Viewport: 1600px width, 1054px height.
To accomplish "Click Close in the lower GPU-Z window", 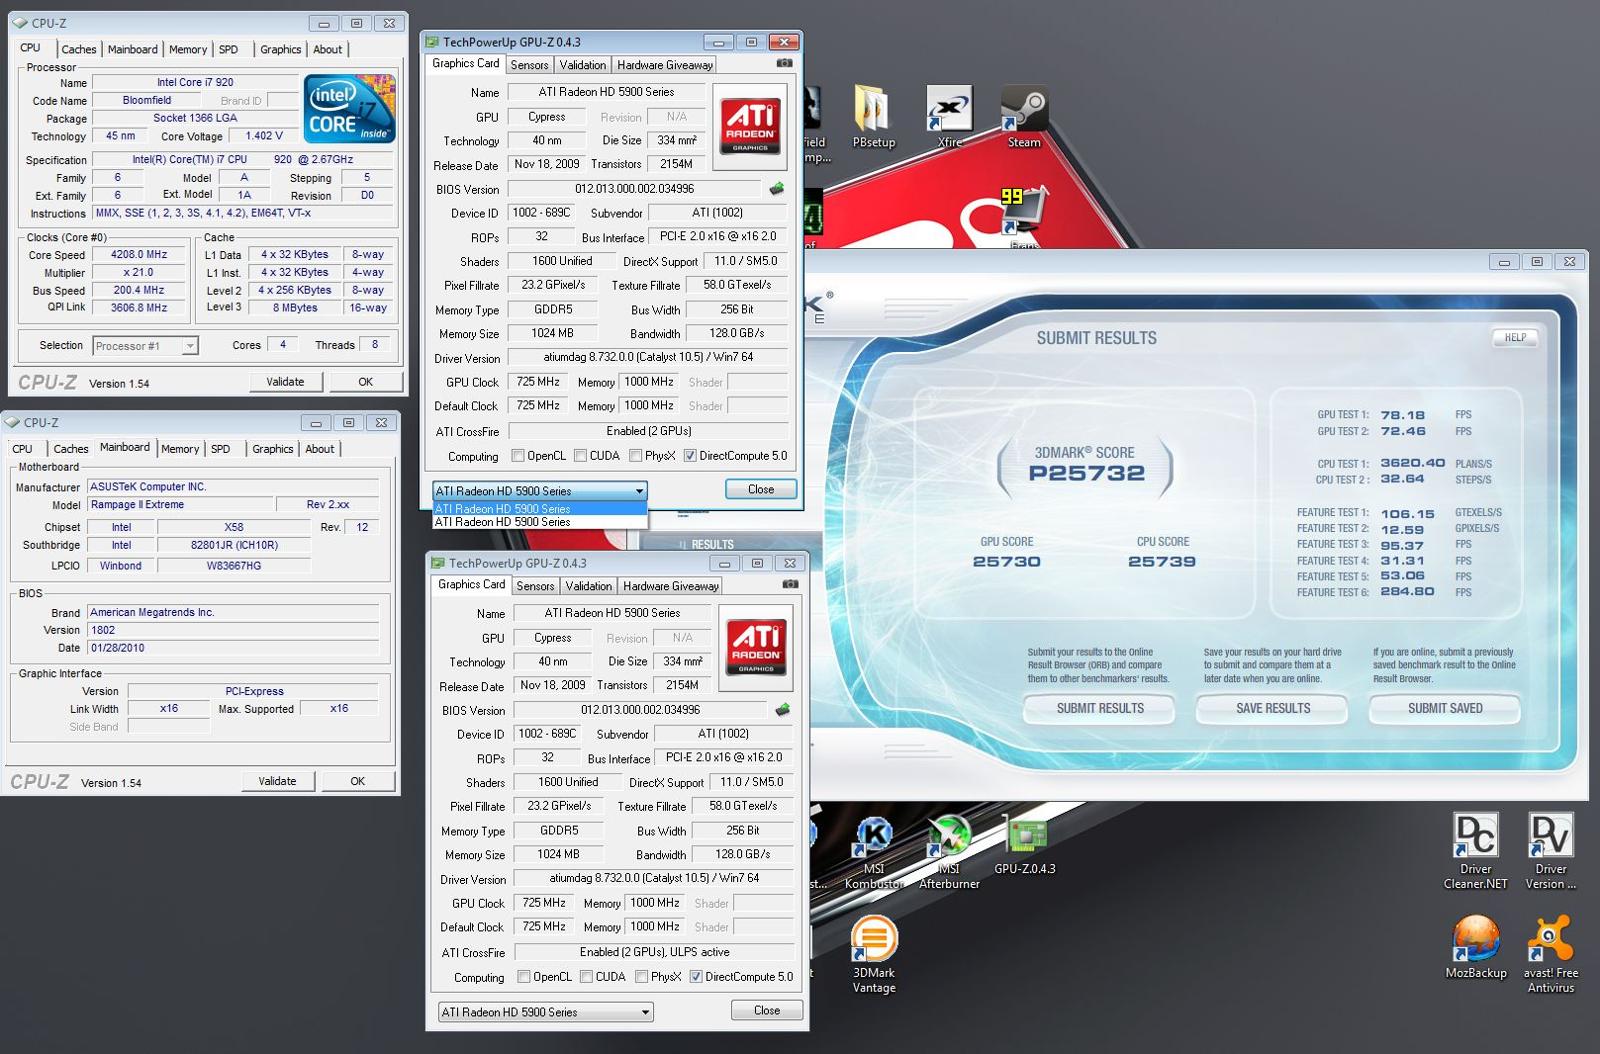I will [x=767, y=1010].
